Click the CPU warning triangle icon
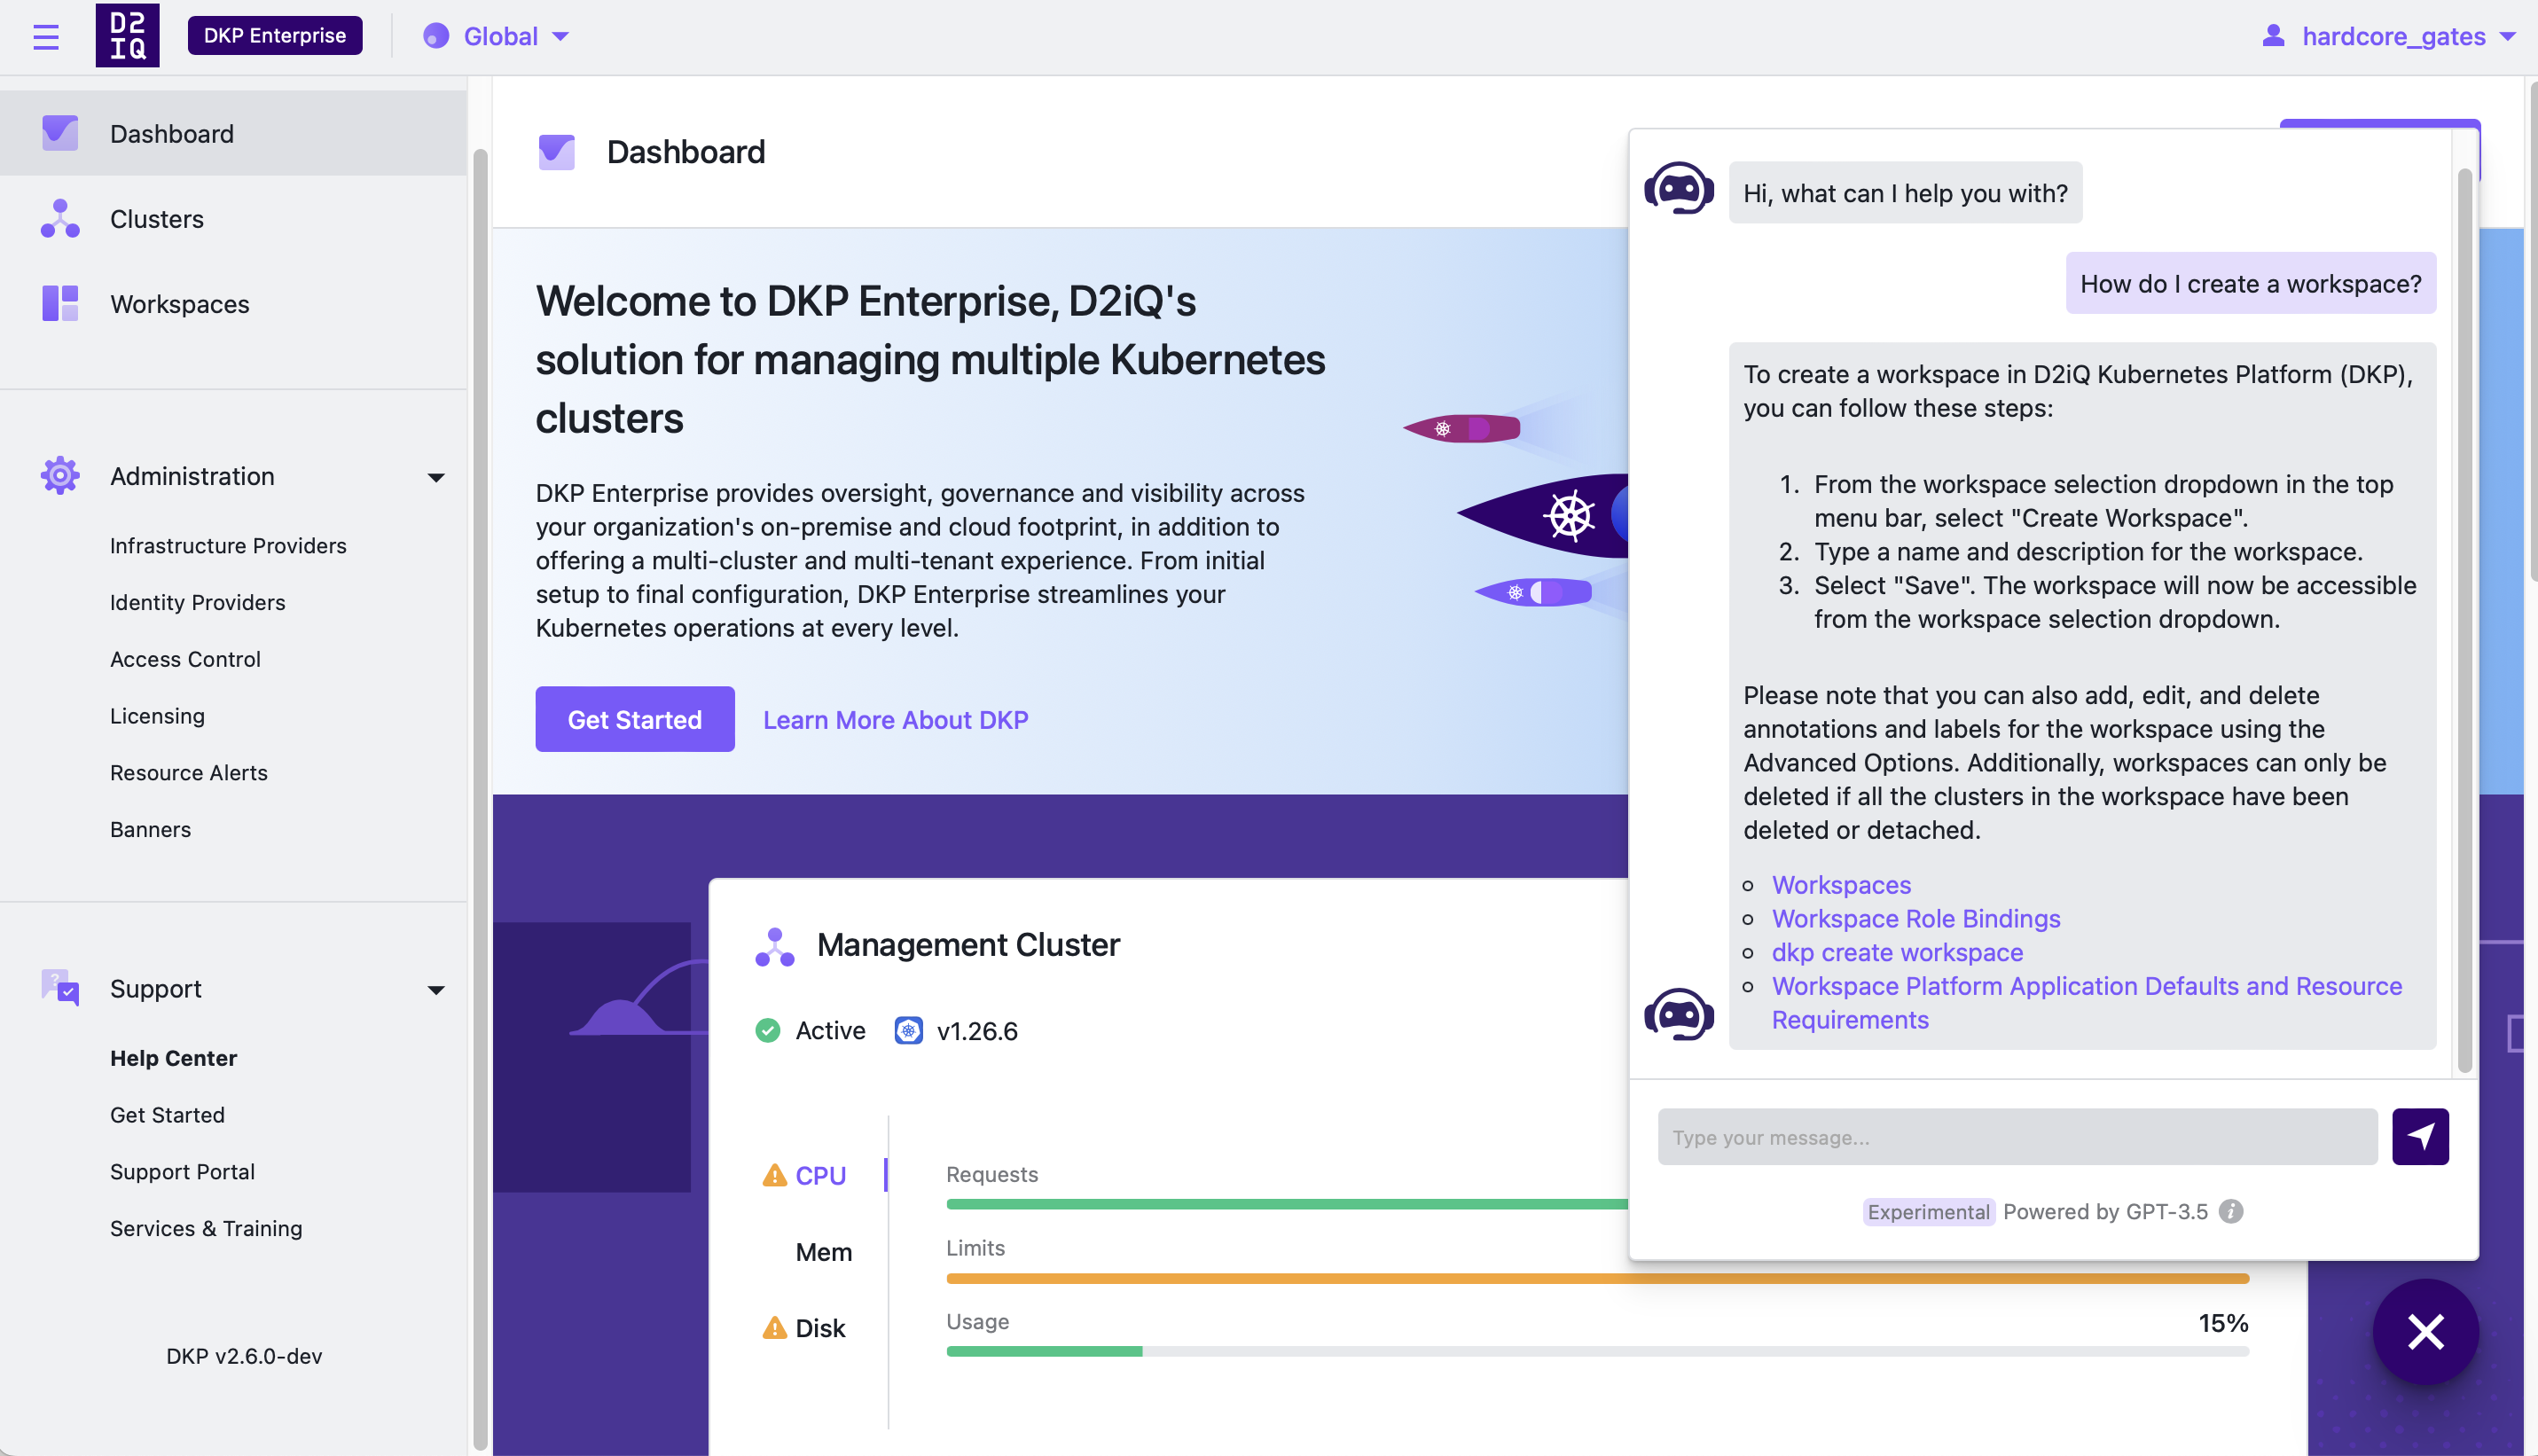Screen dimensions: 2538x1456 775,1175
